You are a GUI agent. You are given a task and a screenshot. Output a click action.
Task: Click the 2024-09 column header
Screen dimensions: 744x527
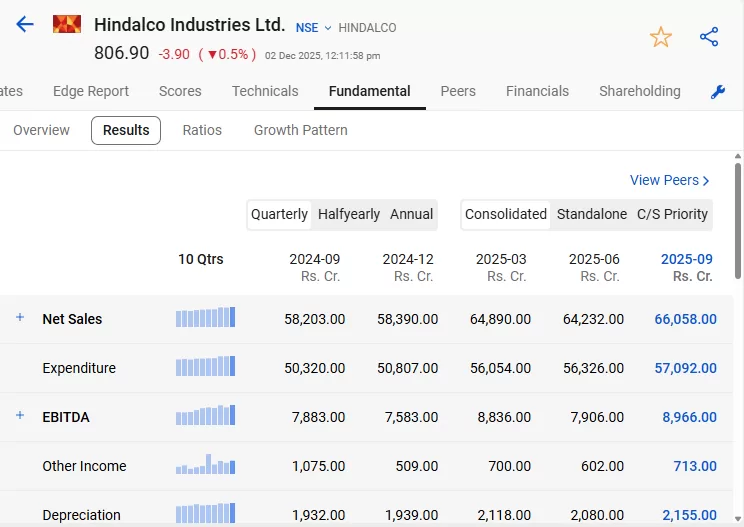coord(315,267)
